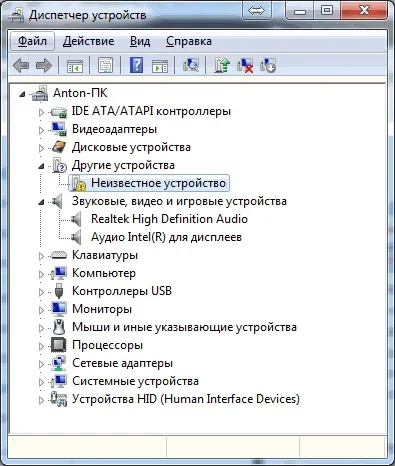Select the Системные устройства label

135,381
